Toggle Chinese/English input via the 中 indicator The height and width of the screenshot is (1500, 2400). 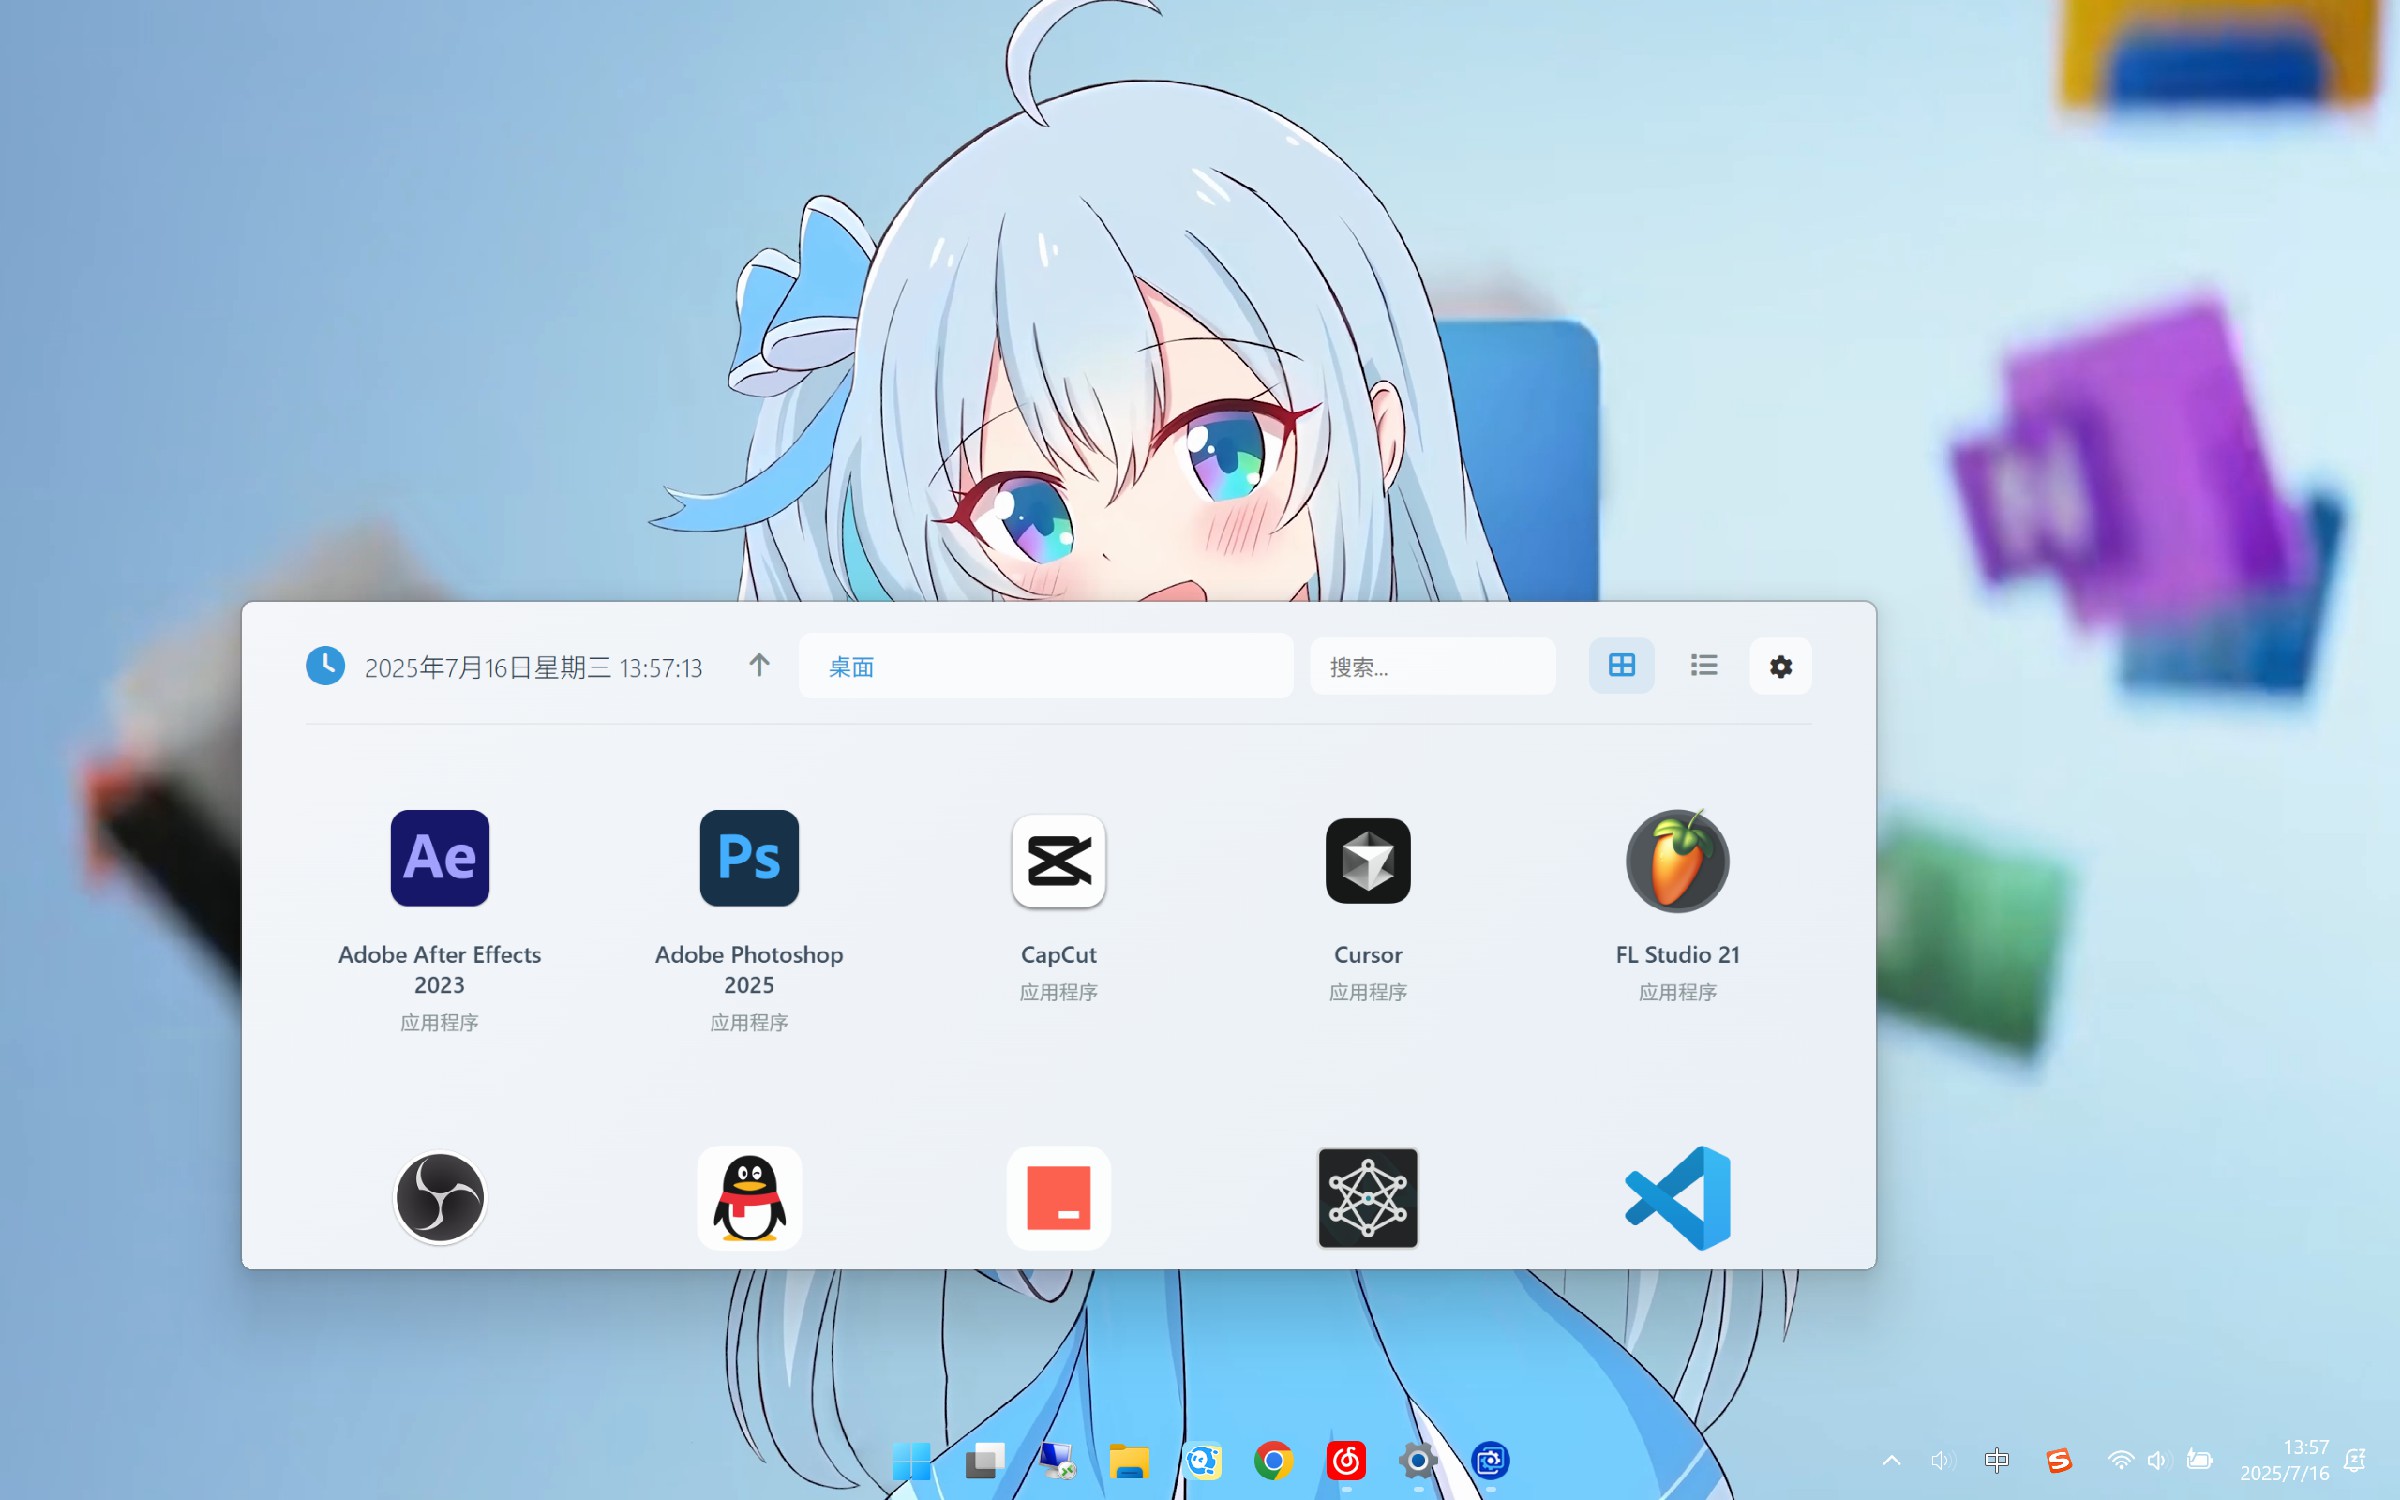[1996, 1459]
